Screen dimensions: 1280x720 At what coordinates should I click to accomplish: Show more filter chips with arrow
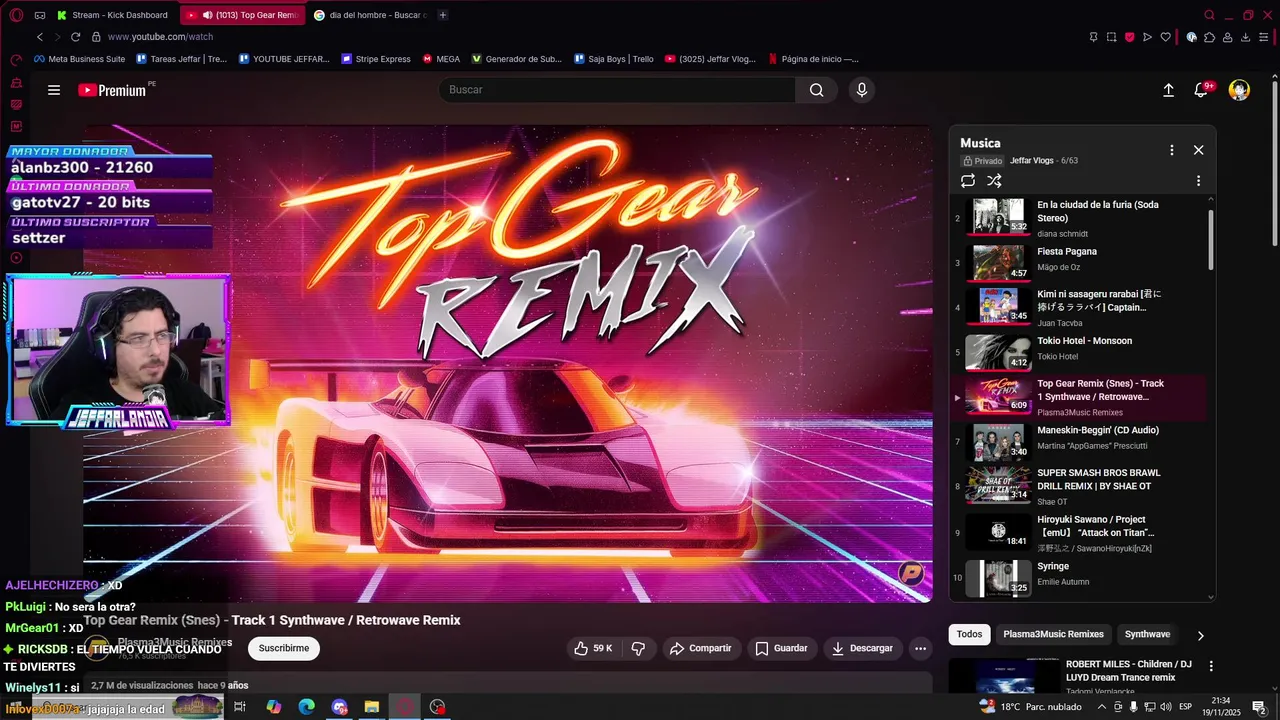click(1200, 635)
